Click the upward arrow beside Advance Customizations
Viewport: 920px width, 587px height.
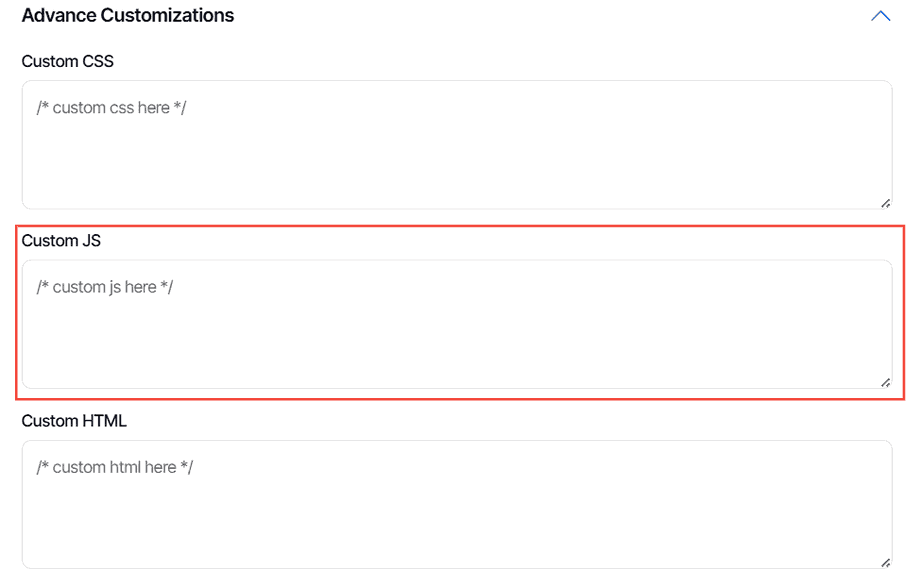(x=880, y=16)
